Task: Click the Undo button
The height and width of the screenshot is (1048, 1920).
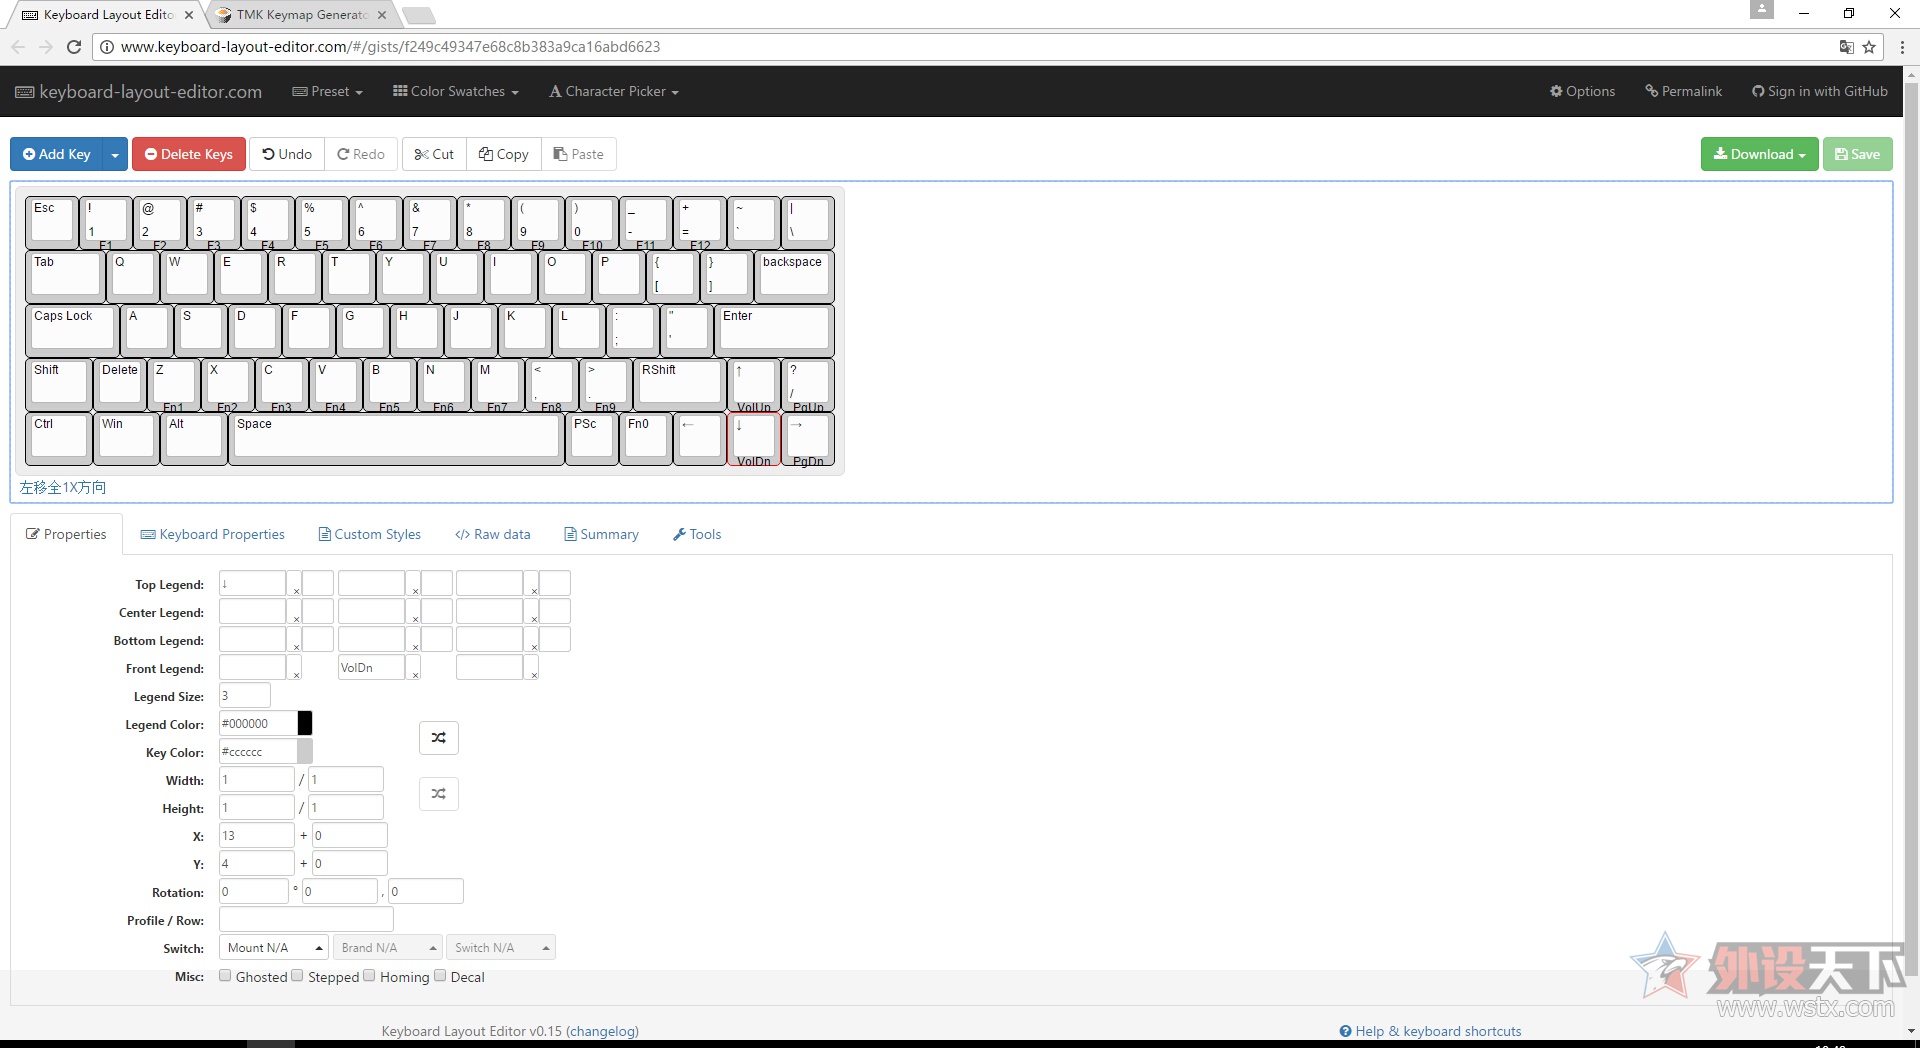Action: (287, 154)
